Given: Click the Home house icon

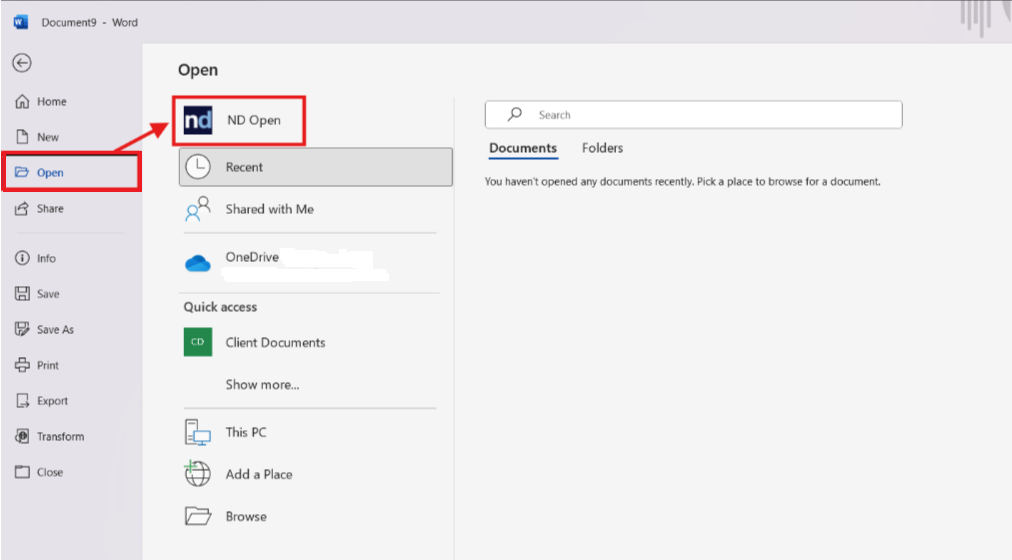Looking at the screenshot, I should (23, 101).
